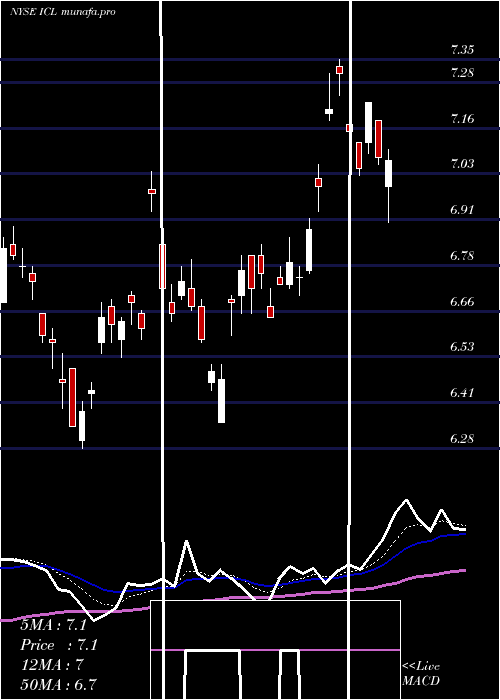The height and width of the screenshot is (700, 500).
Task: Click the 6.41 price level label
Action: pyautogui.click(x=462, y=393)
